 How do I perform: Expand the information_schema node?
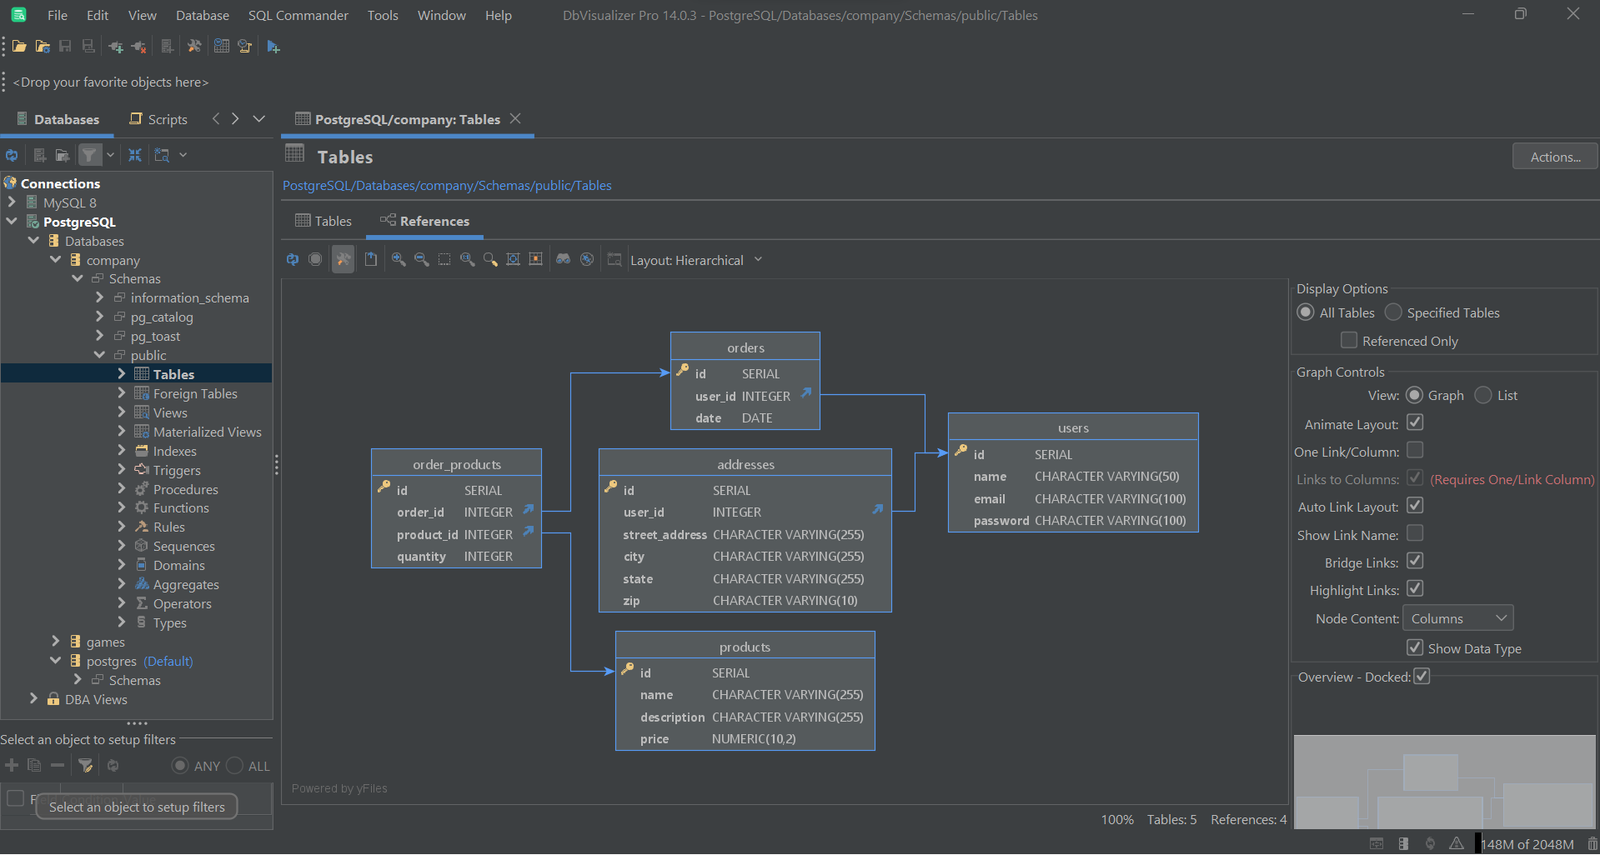click(x=99, y=297)
